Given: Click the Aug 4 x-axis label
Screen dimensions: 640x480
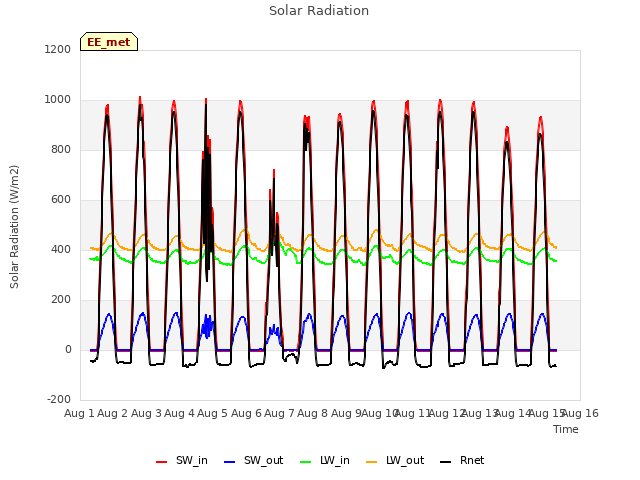Looking at the screenshot, I should point(179,413).
